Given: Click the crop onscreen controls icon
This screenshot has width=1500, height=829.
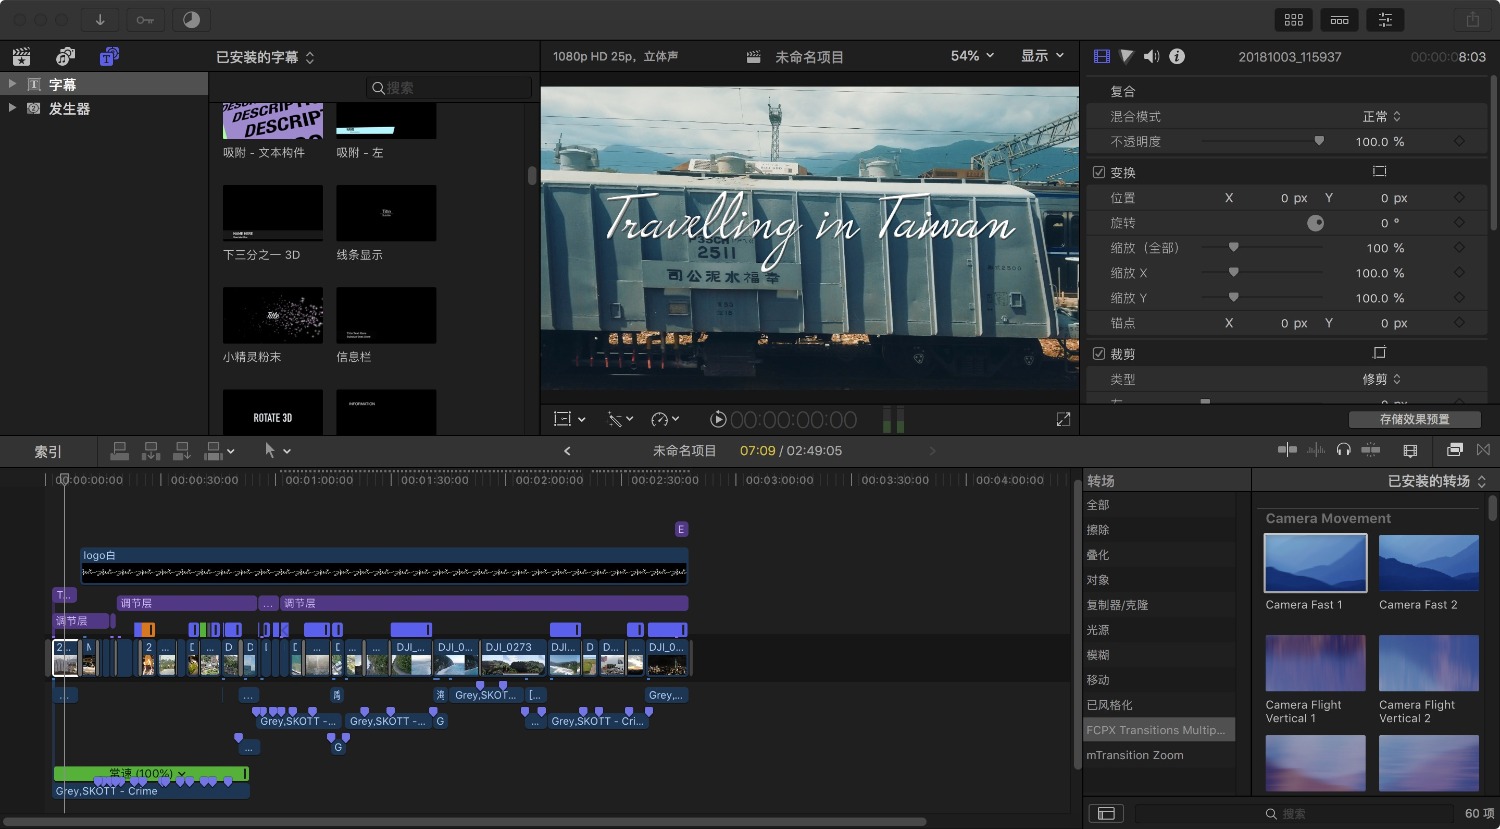Looking at the screenshot, I should tap(1379, 353).
